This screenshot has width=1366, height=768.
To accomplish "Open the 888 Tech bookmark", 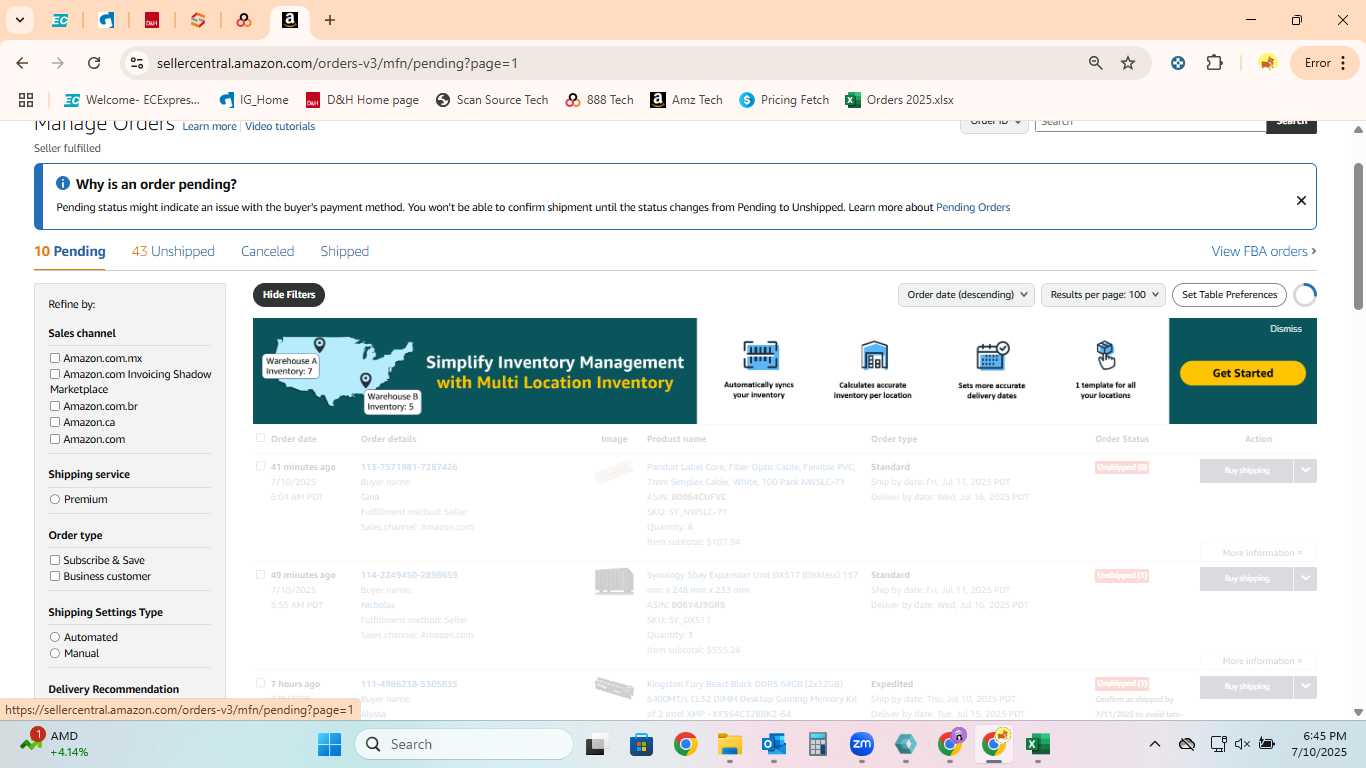I will [600, 100].
